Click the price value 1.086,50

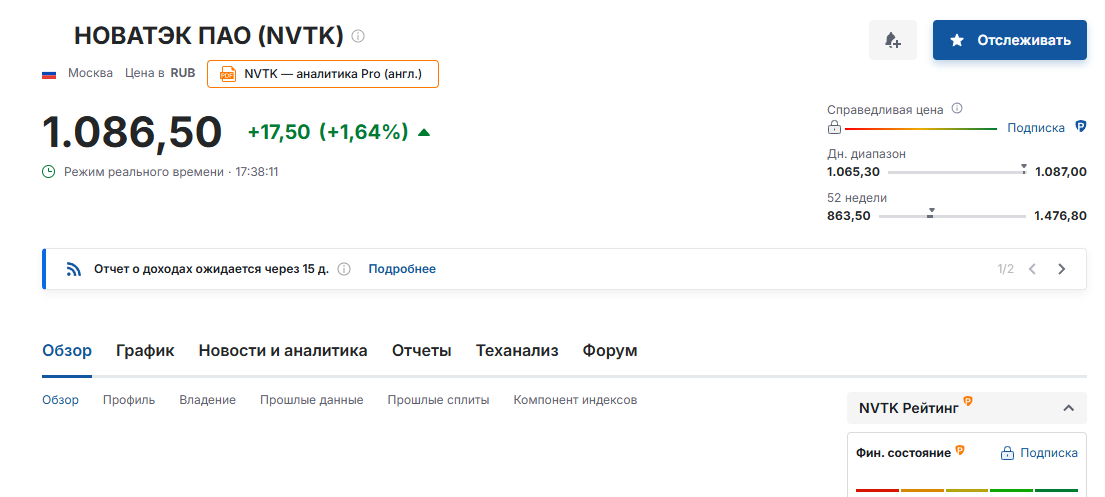pyautogui.click(x=132, y=133)
